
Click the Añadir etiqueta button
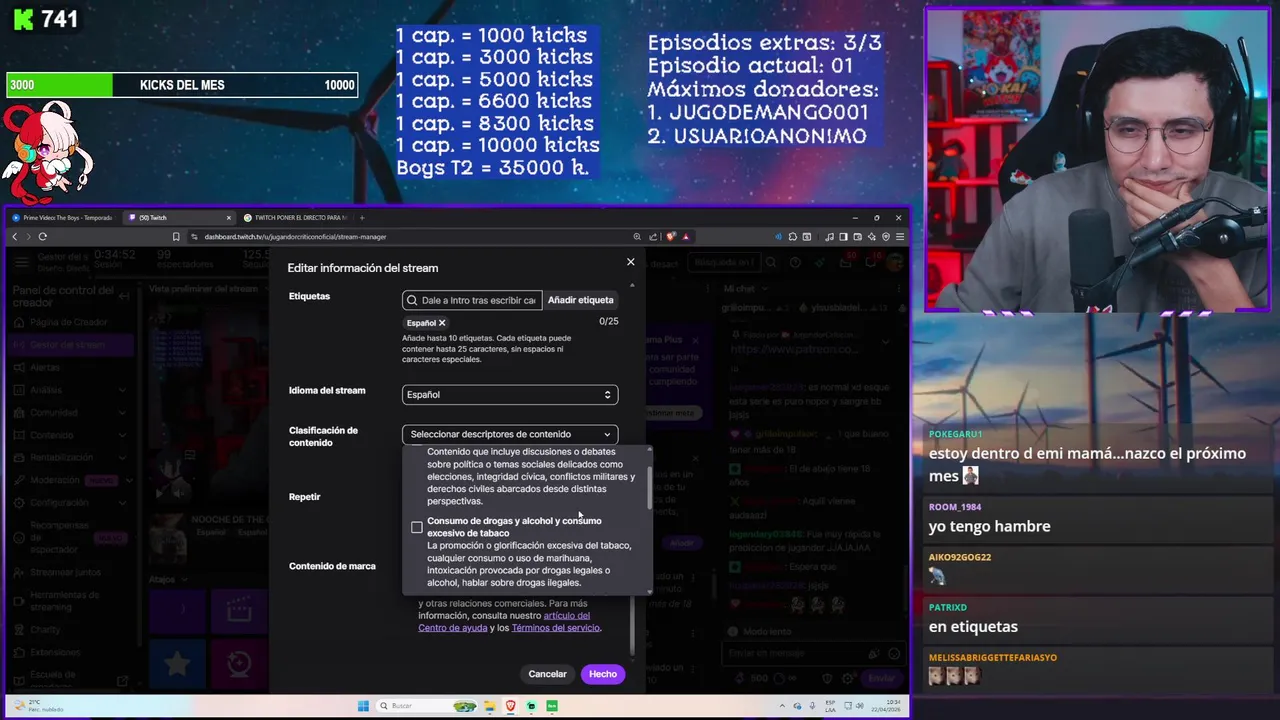[580, 300]
